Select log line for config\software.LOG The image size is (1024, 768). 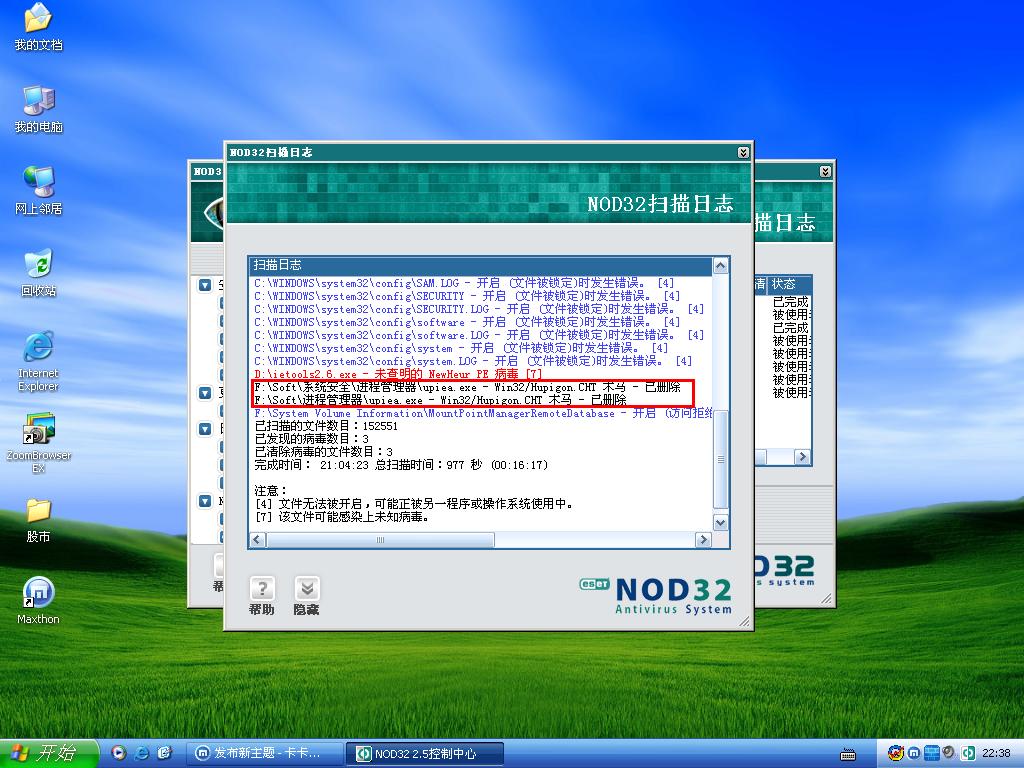479,335
